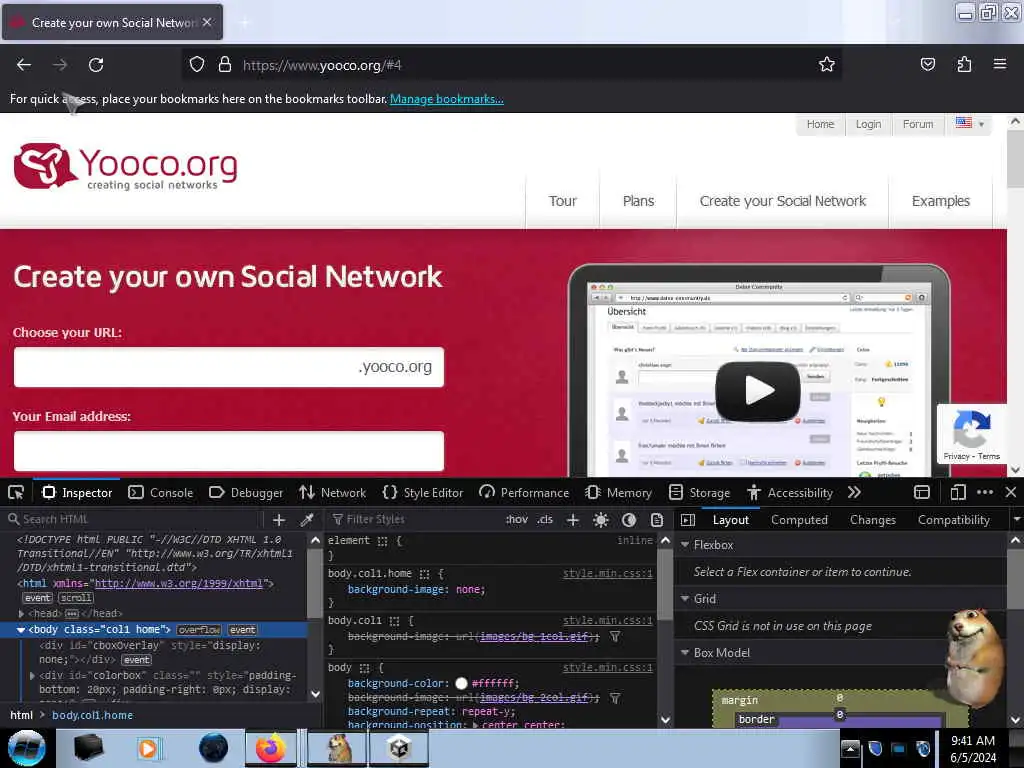
Task: Open the iframe picker in DevTools
Action: click(921, 492)
